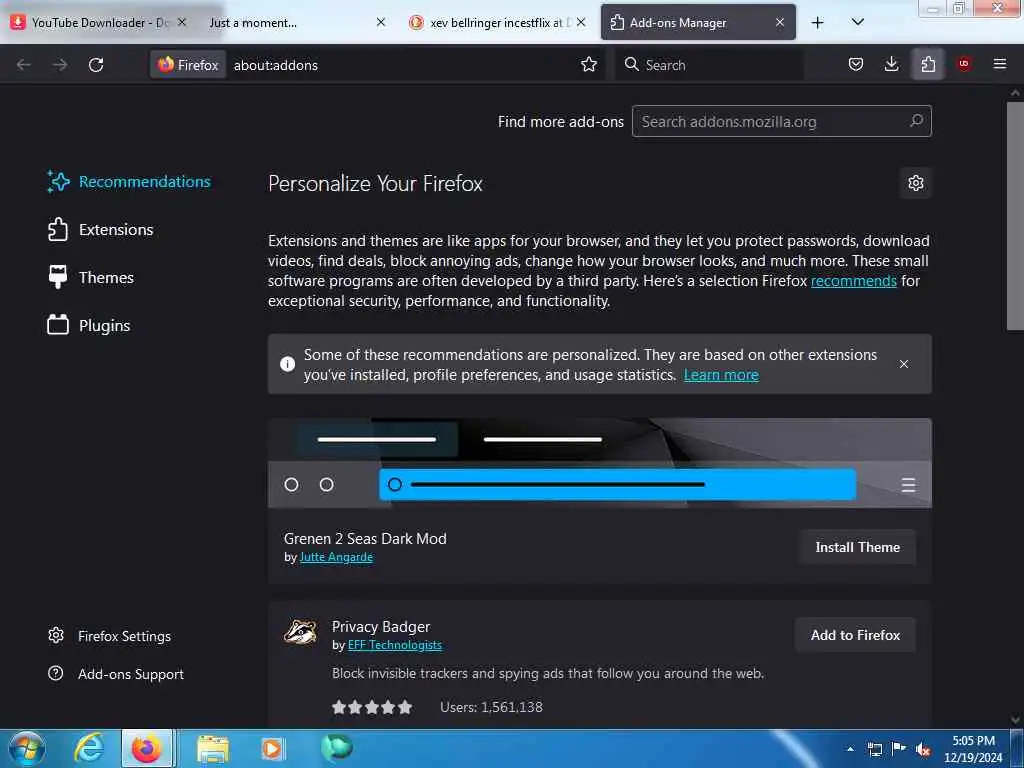
Task: Click the network tray icon
Action: click(x=874, y=749)
